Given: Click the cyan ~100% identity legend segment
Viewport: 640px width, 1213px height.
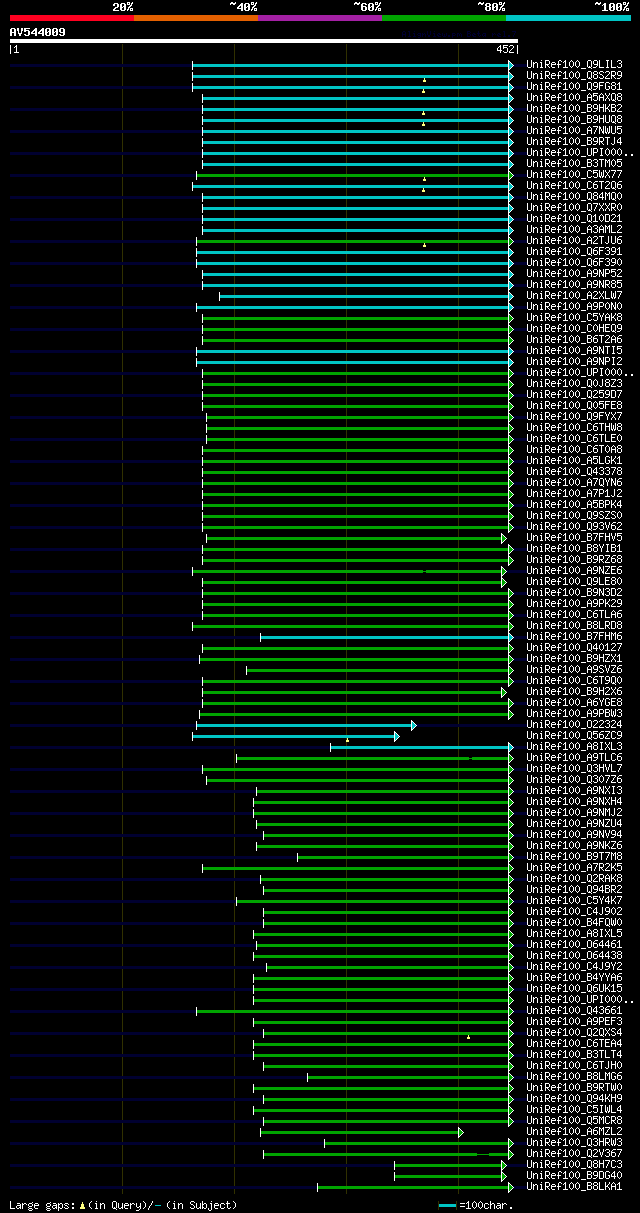Looking at the screenshot, I should [x=567, y=17].
